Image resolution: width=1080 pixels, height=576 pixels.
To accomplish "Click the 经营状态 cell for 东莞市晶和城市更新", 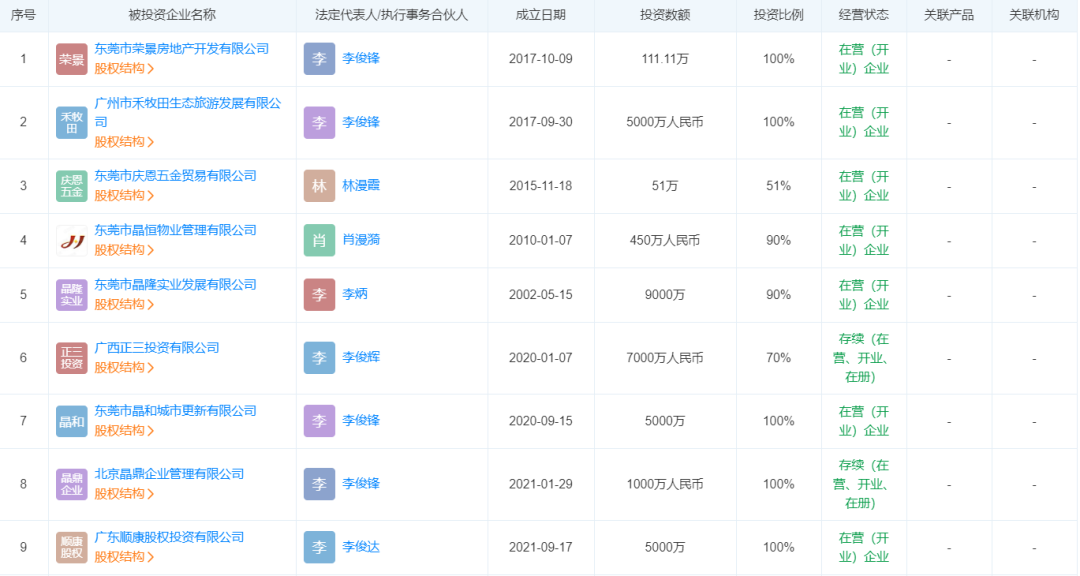I will click(863, 421).
